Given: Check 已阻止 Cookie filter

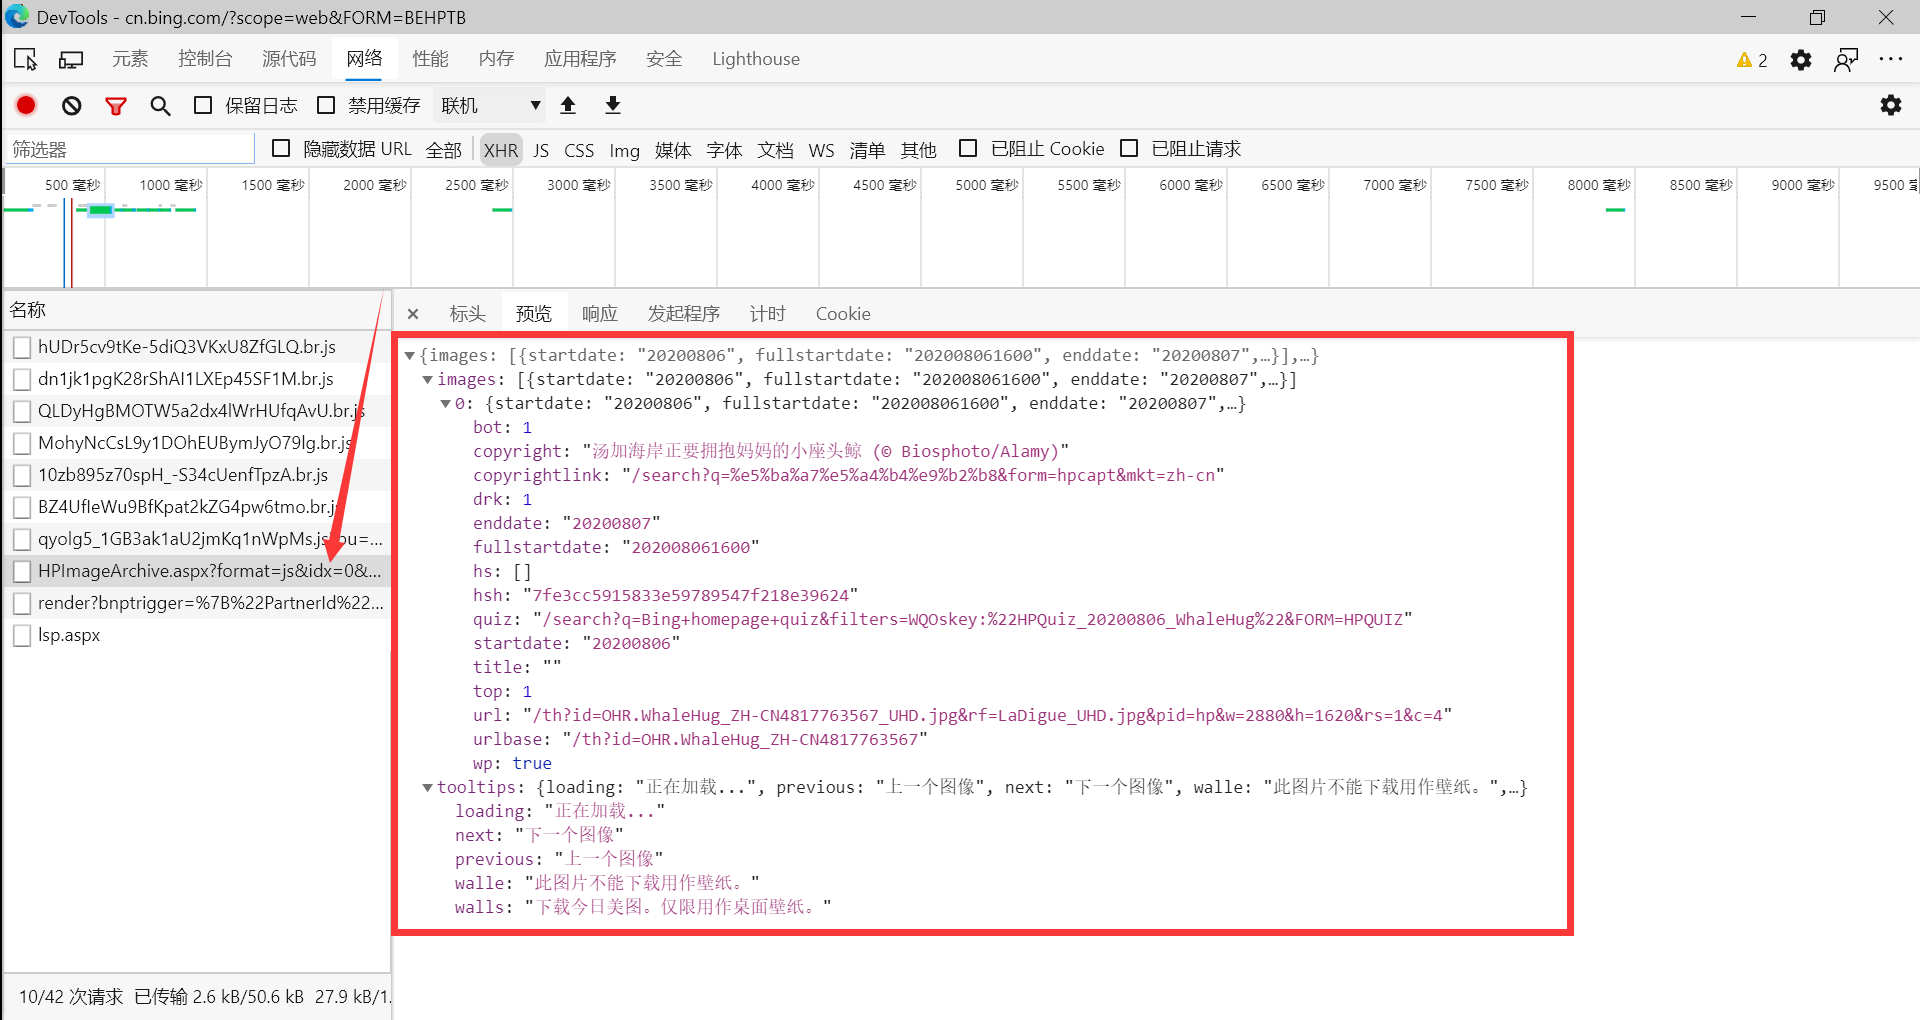Looking at the screenshot, I should (x=968, y=148).
